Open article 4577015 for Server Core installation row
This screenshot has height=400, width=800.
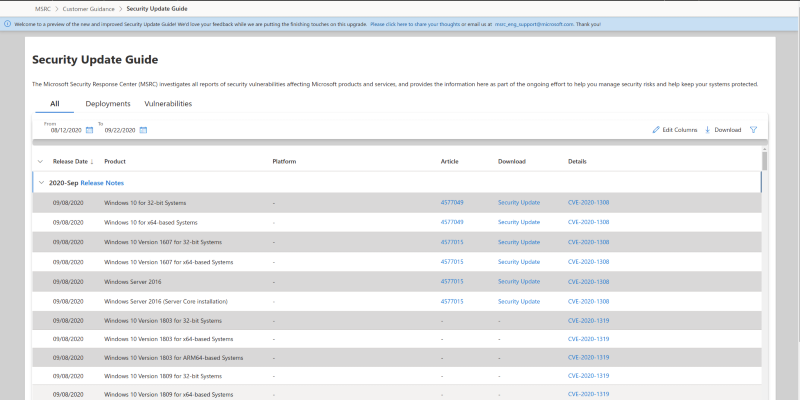452,302
